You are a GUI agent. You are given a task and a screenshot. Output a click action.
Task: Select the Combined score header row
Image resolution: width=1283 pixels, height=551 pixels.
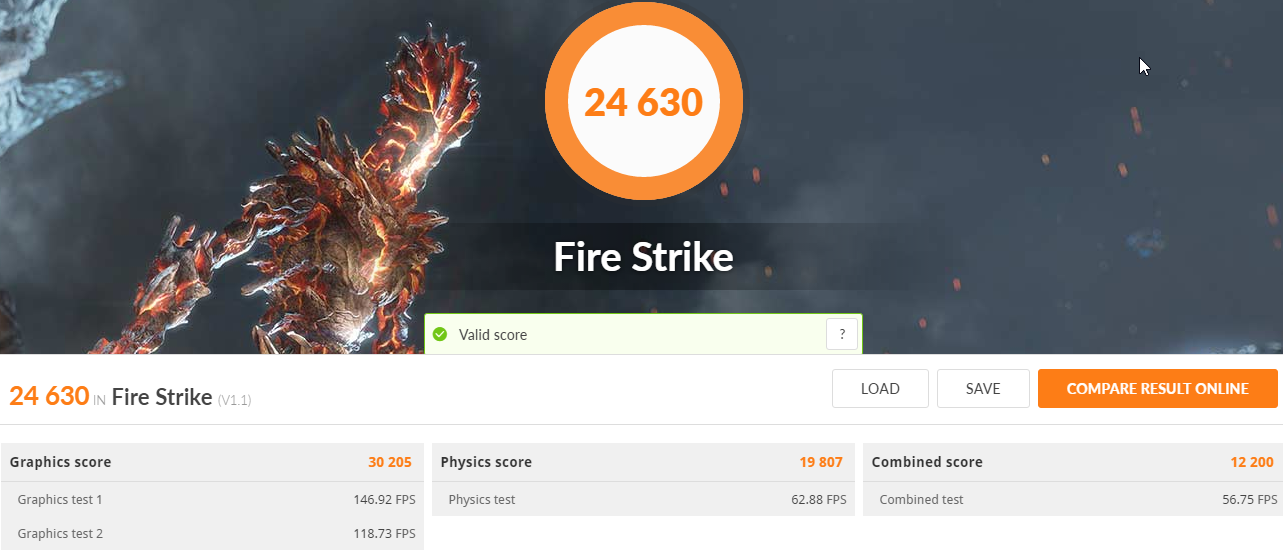pos(1073,462)
